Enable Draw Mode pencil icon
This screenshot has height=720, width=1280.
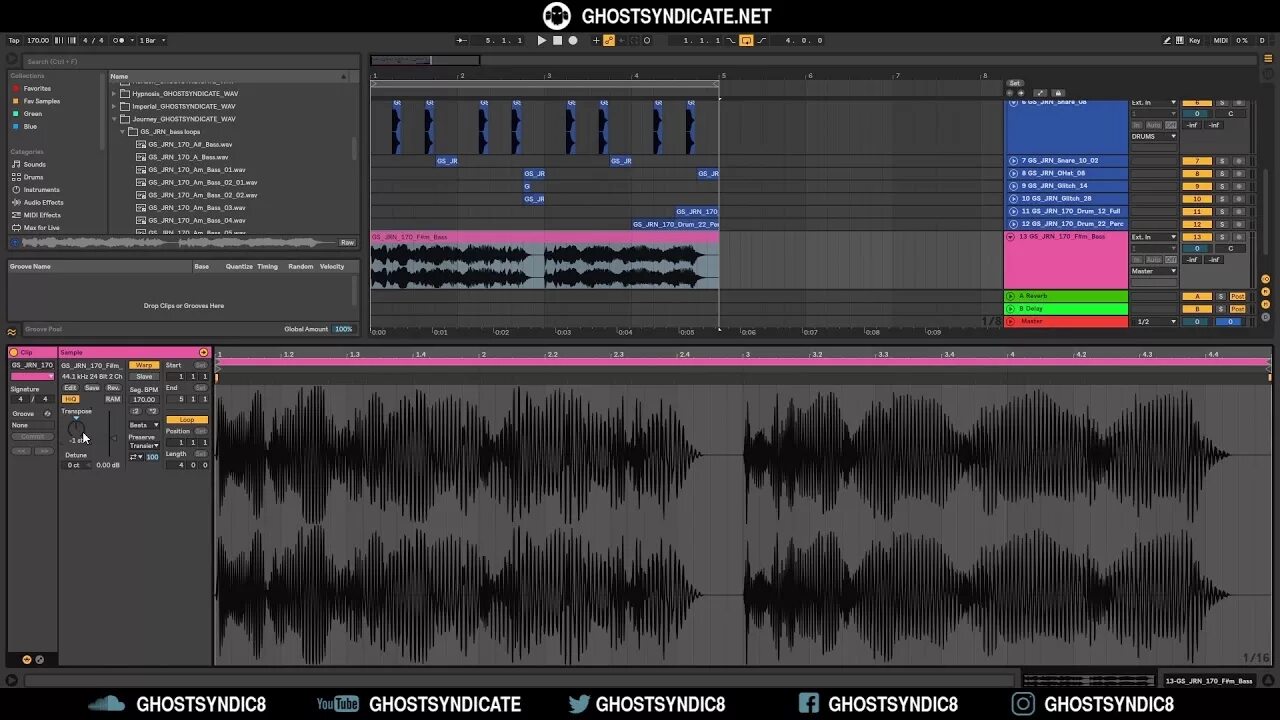point(1167,40)
